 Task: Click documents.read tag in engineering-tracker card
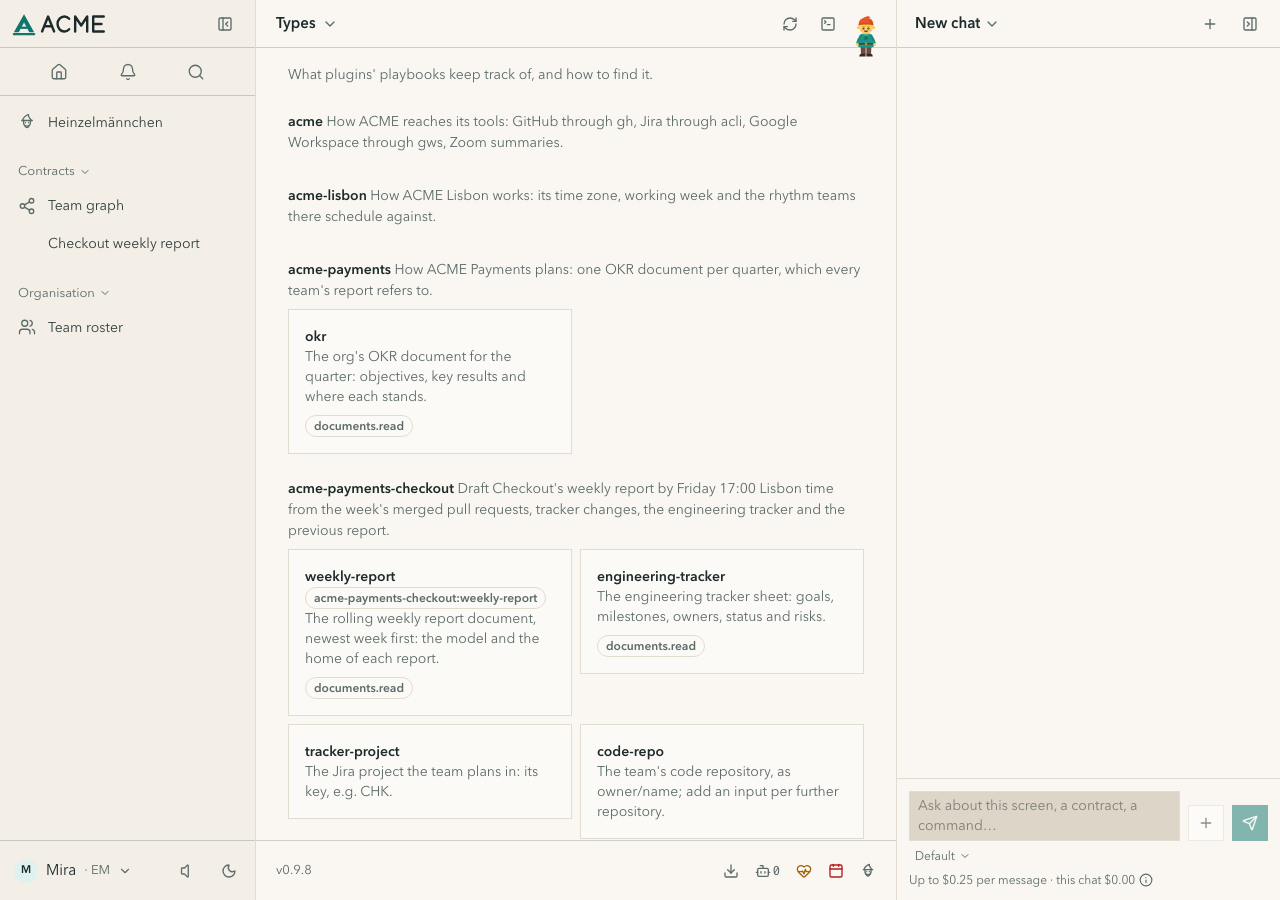coord(651,646)
